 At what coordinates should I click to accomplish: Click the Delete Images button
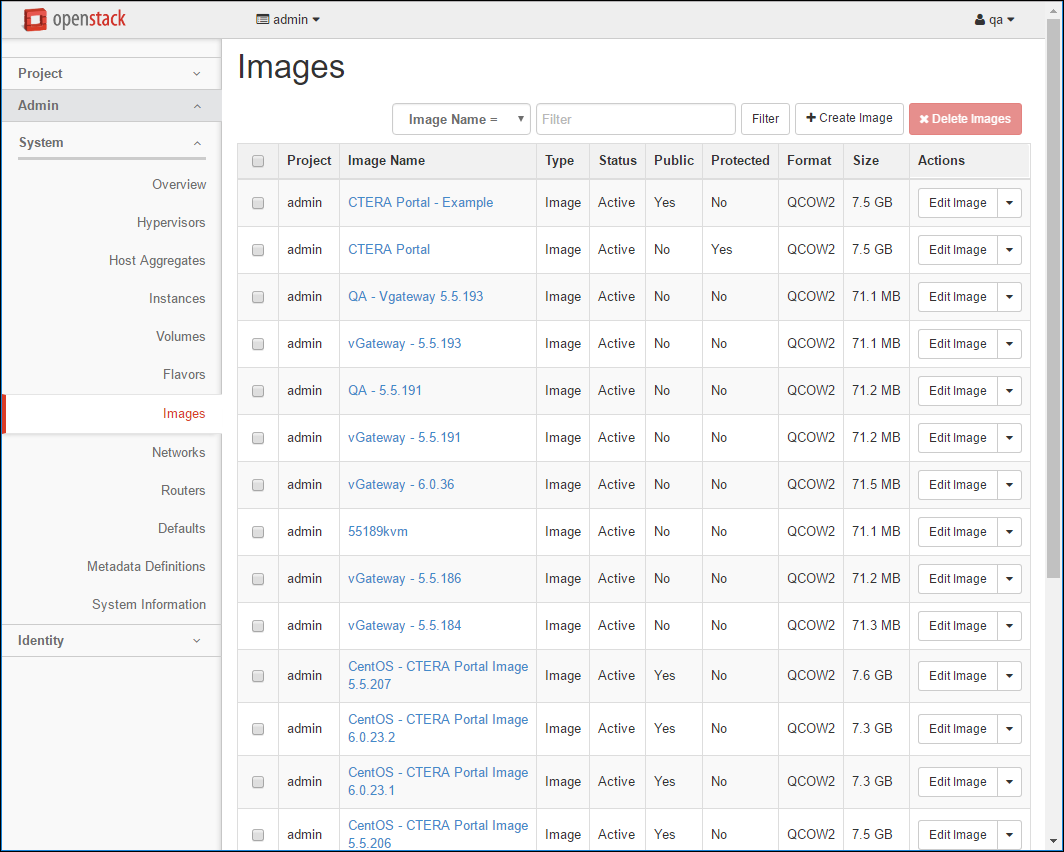click(965, 119)
